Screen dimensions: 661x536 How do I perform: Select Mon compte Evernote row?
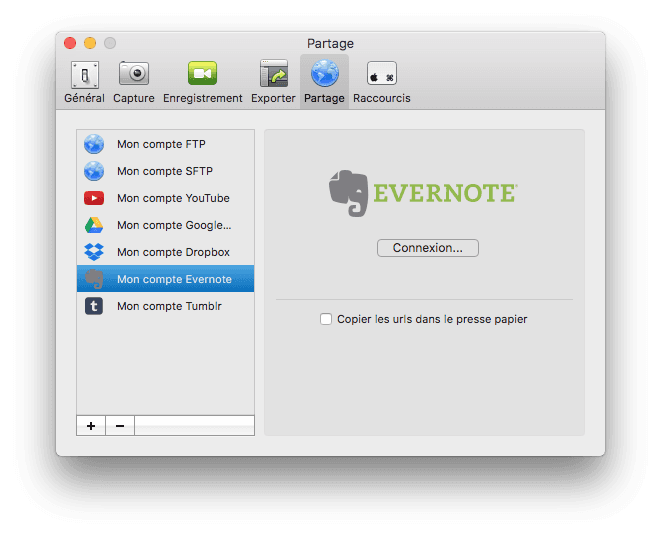[166, 279]
